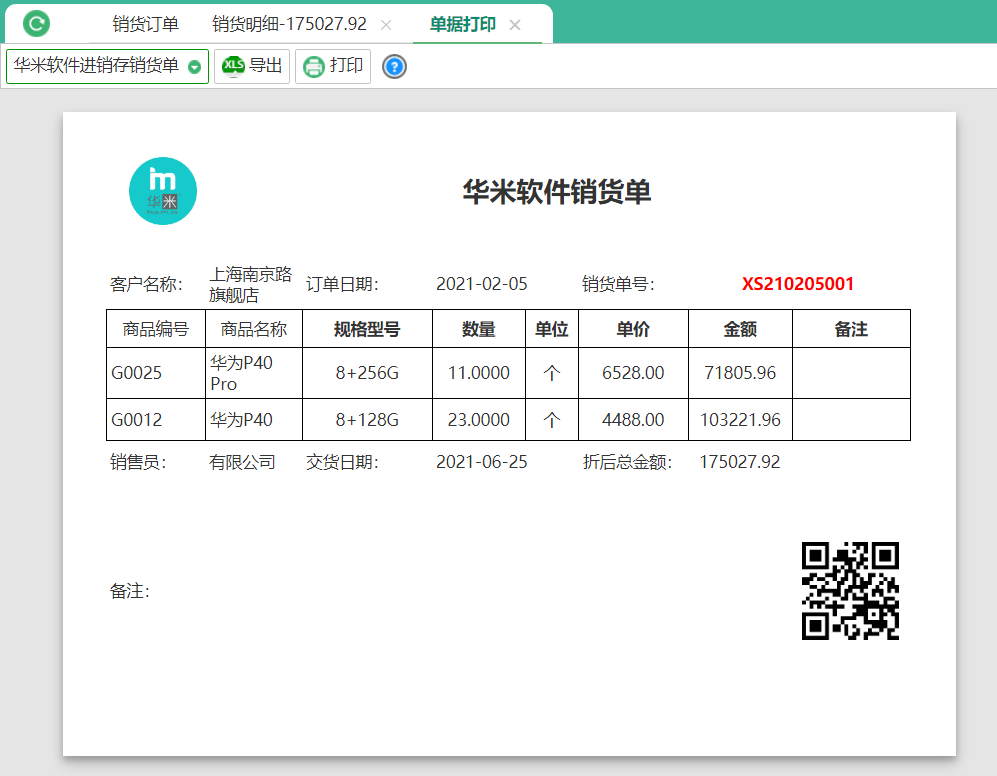Viewport: 997px width, 776px height.
Task: Click the order number XS210205001
Action: coord(798,284)
